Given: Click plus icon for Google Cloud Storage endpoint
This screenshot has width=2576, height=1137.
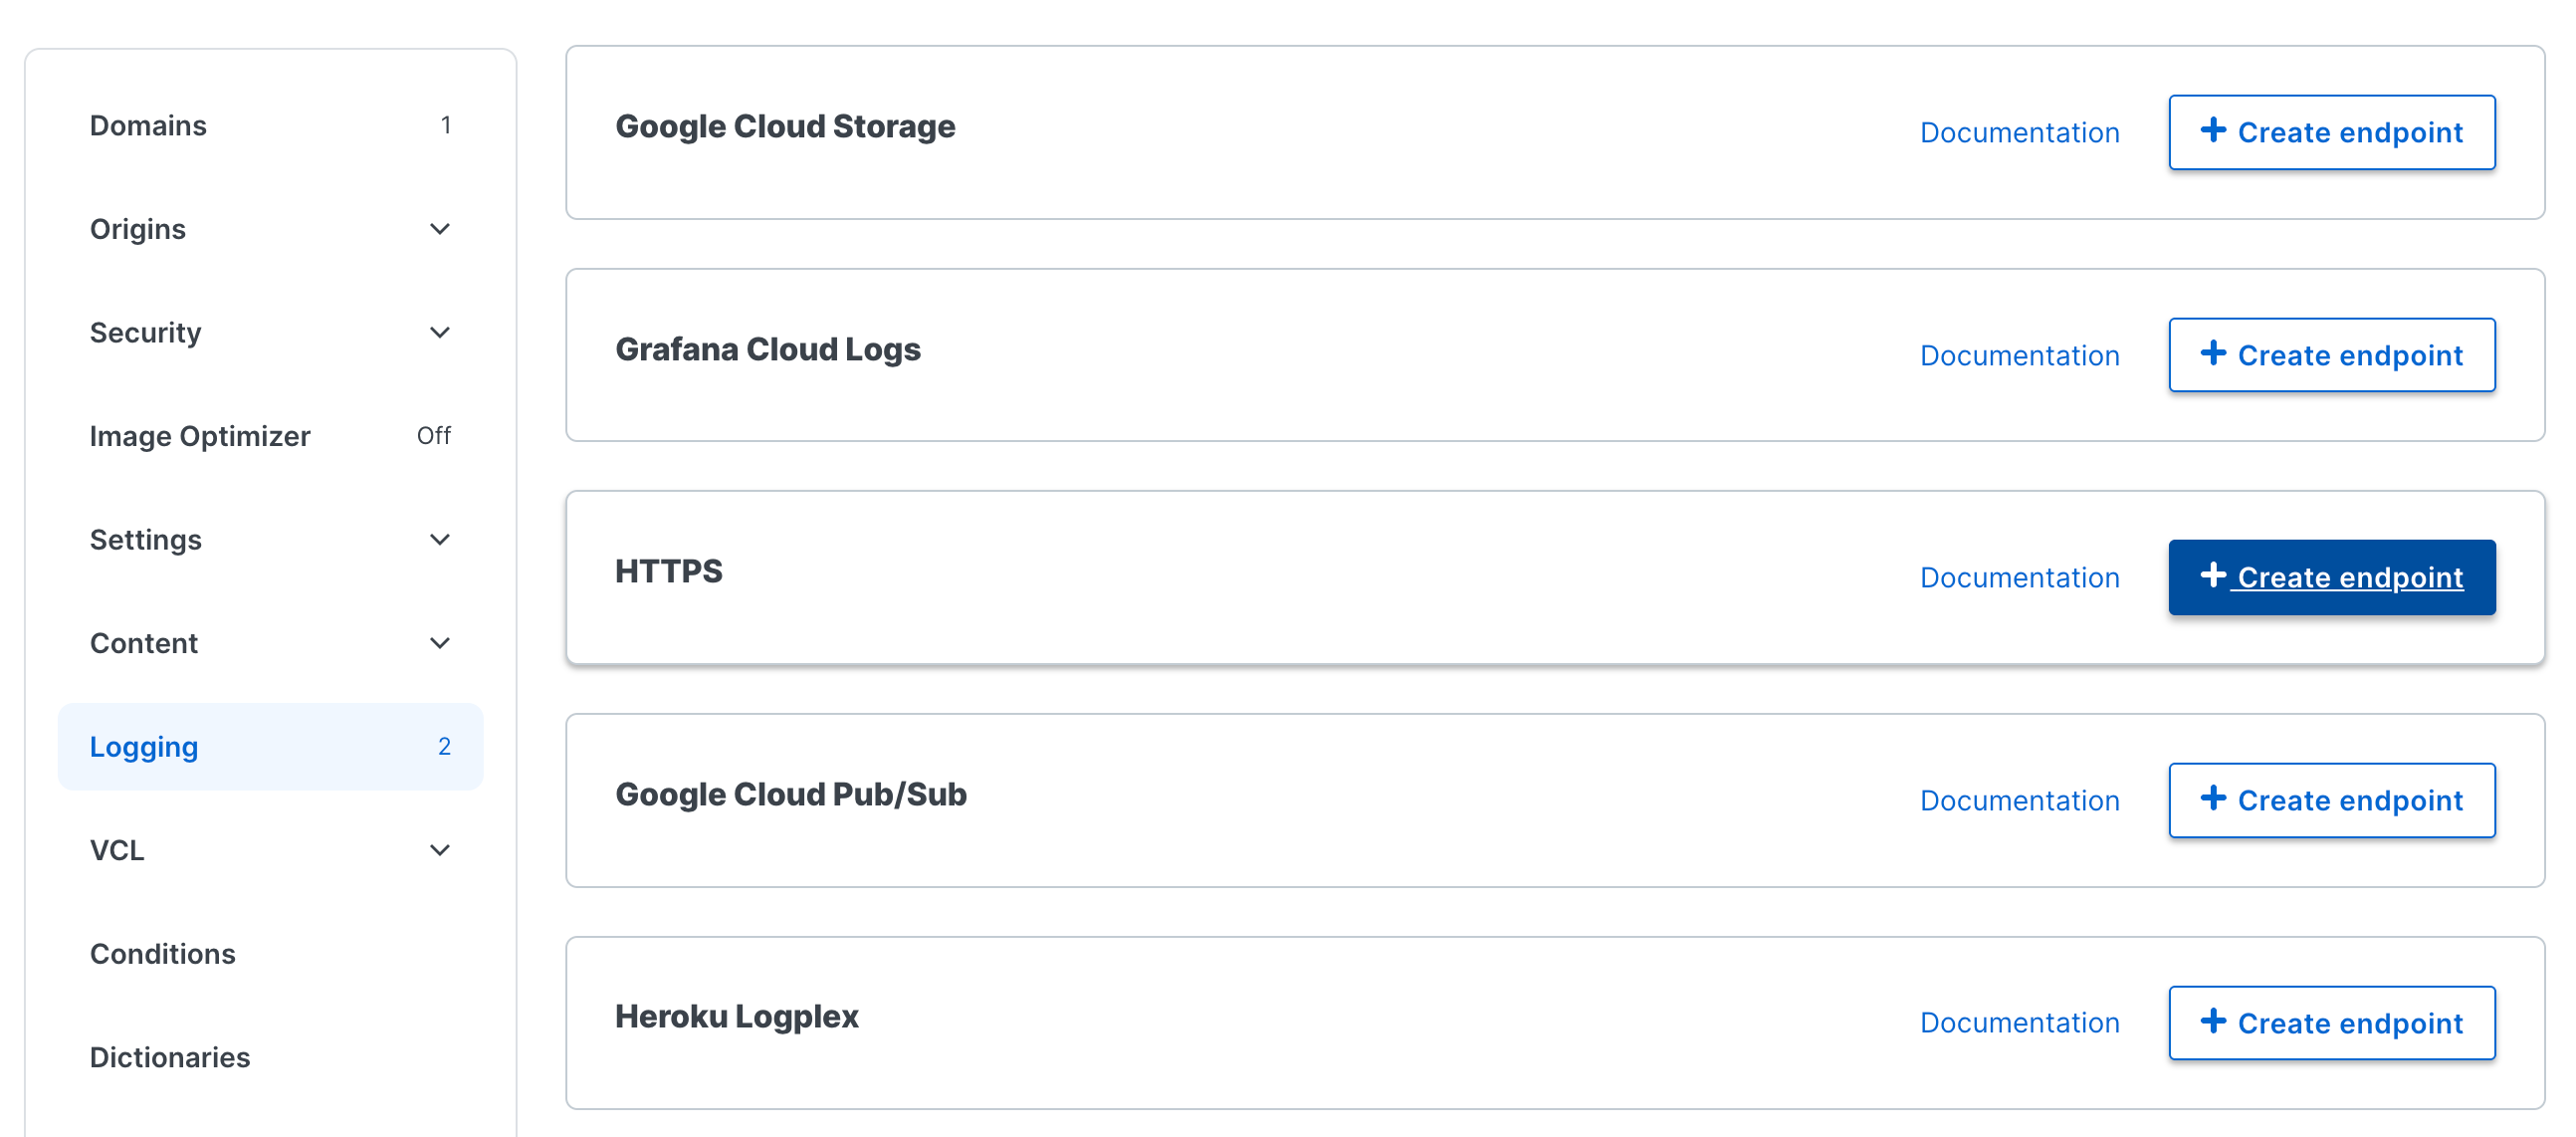Looking at the screenshot, I should (x=2213, y=130).
